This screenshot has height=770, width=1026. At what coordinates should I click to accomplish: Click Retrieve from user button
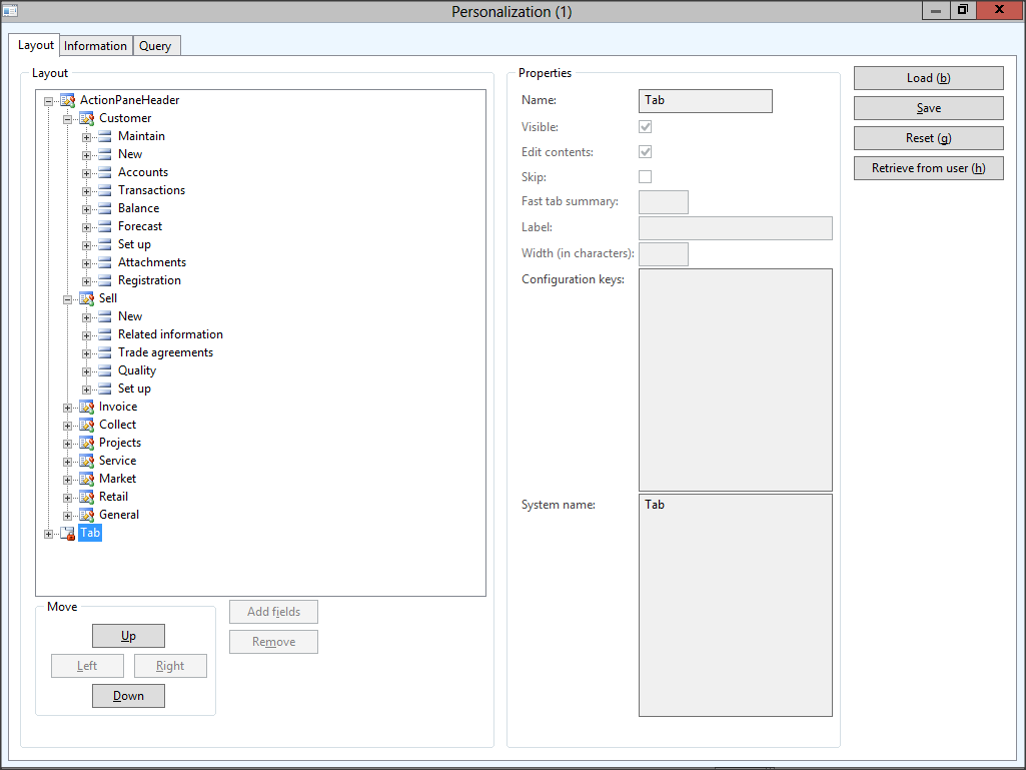click(928, 168)
